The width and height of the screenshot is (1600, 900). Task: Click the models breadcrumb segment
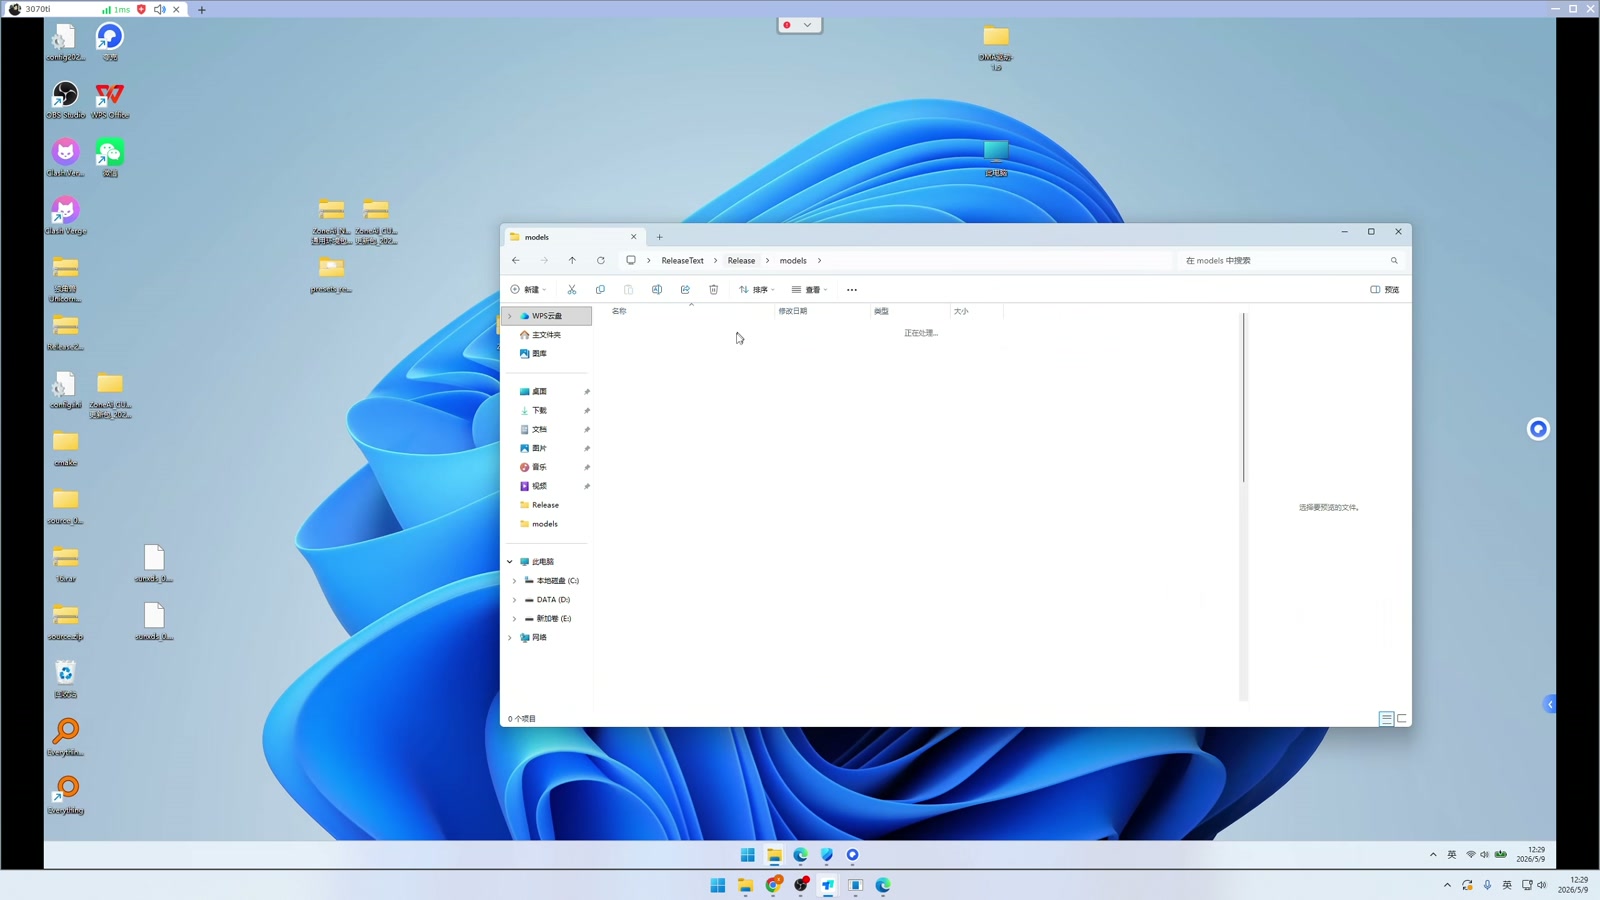[x=793, y=261]
